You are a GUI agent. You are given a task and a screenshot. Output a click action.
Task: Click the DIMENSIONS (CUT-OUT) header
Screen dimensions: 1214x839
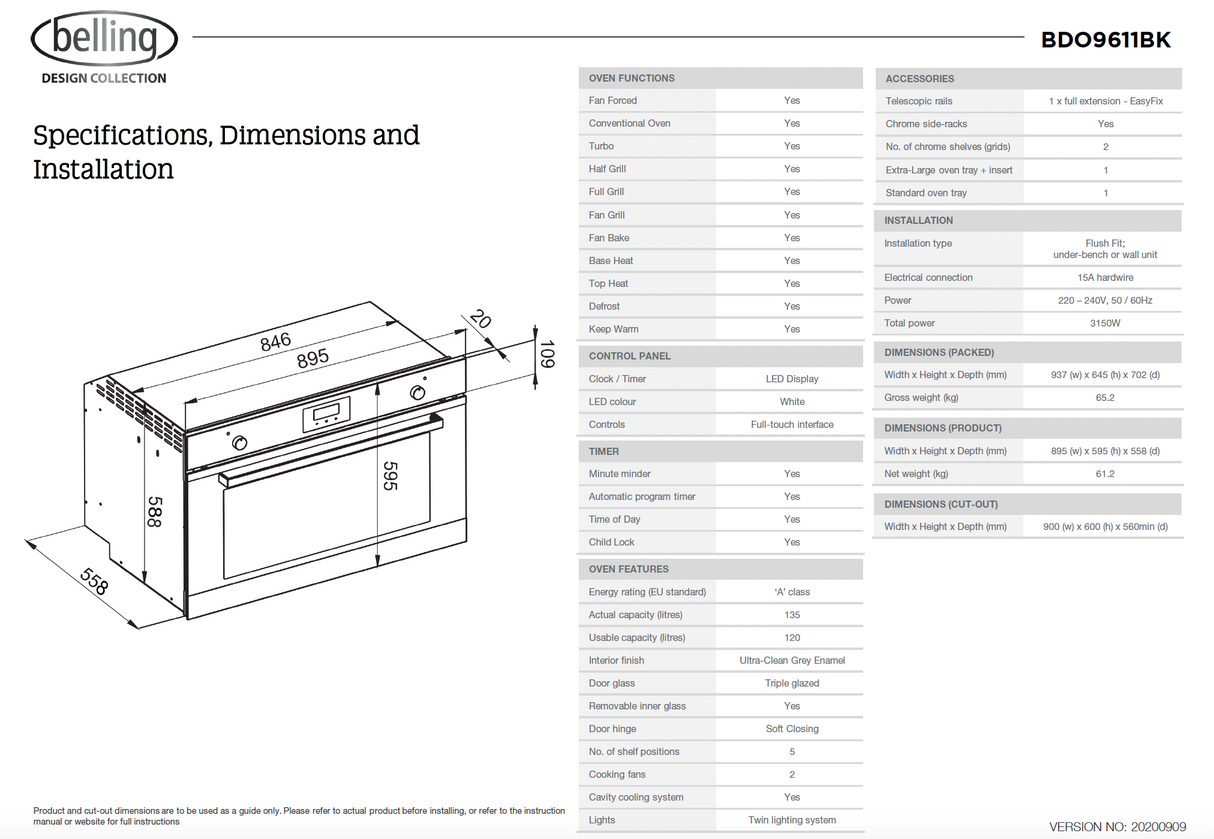click(941, 504)
